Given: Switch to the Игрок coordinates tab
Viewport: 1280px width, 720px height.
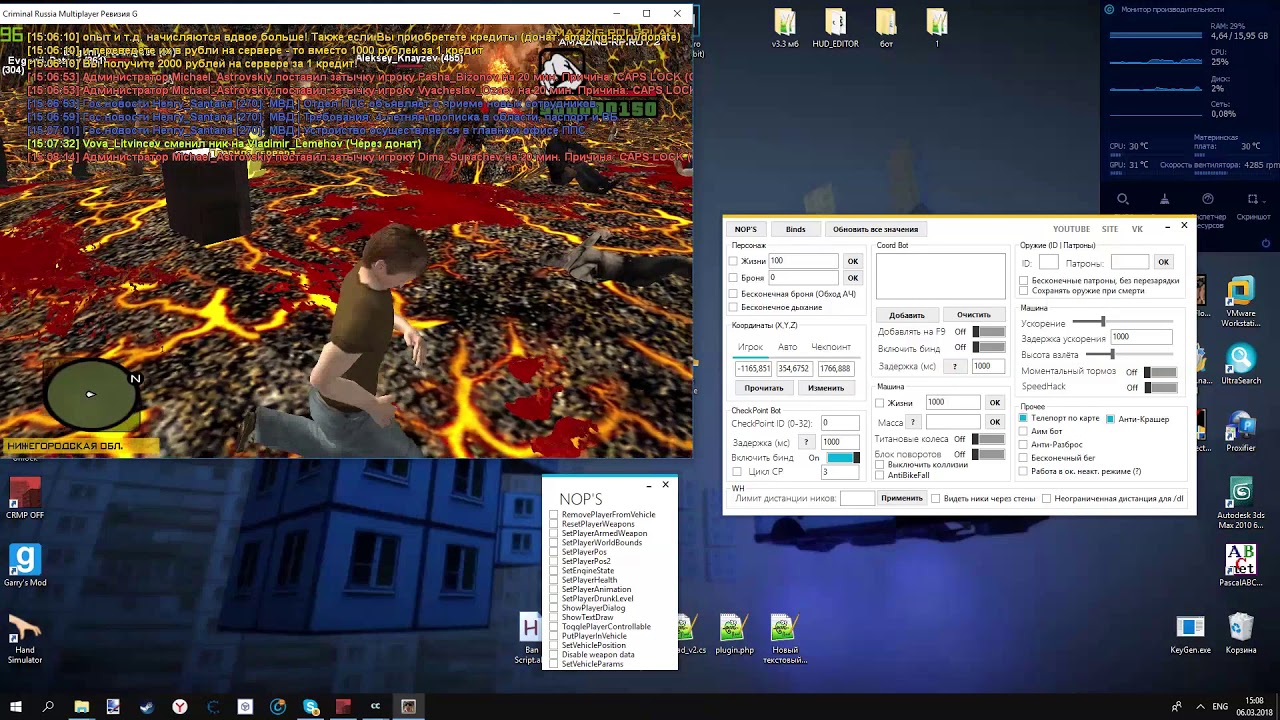Looking at the screenshot, I should point(750,347).
